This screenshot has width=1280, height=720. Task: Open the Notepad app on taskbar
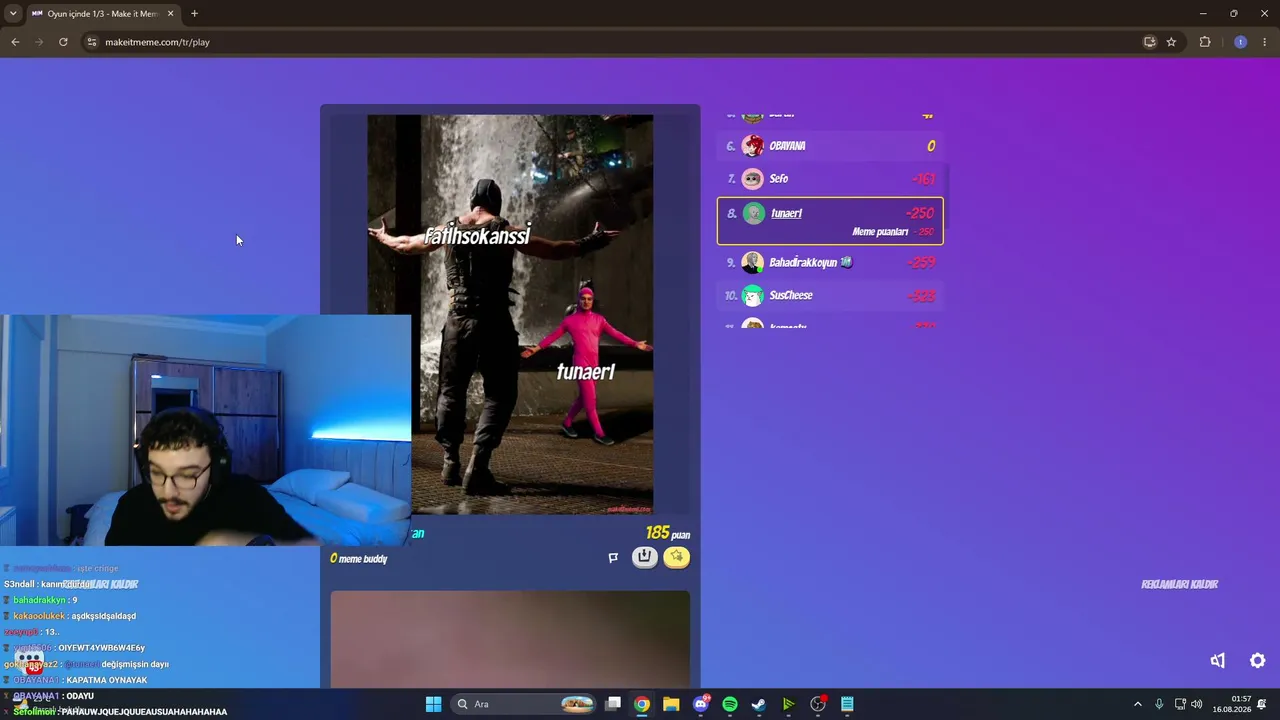click(x=847, y=704)
